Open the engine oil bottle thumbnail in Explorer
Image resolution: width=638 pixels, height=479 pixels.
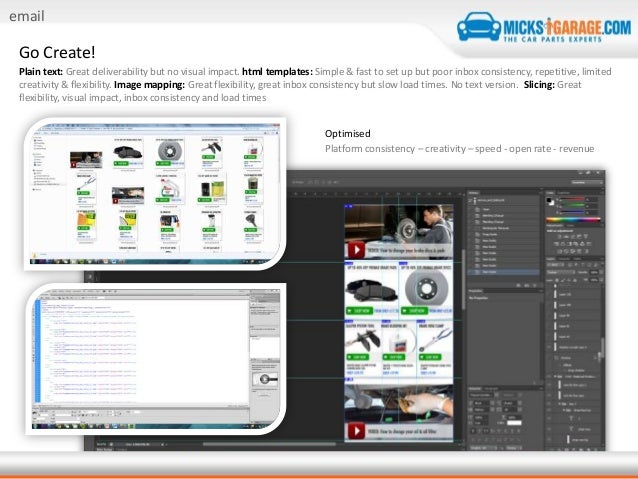click(169, 189)
